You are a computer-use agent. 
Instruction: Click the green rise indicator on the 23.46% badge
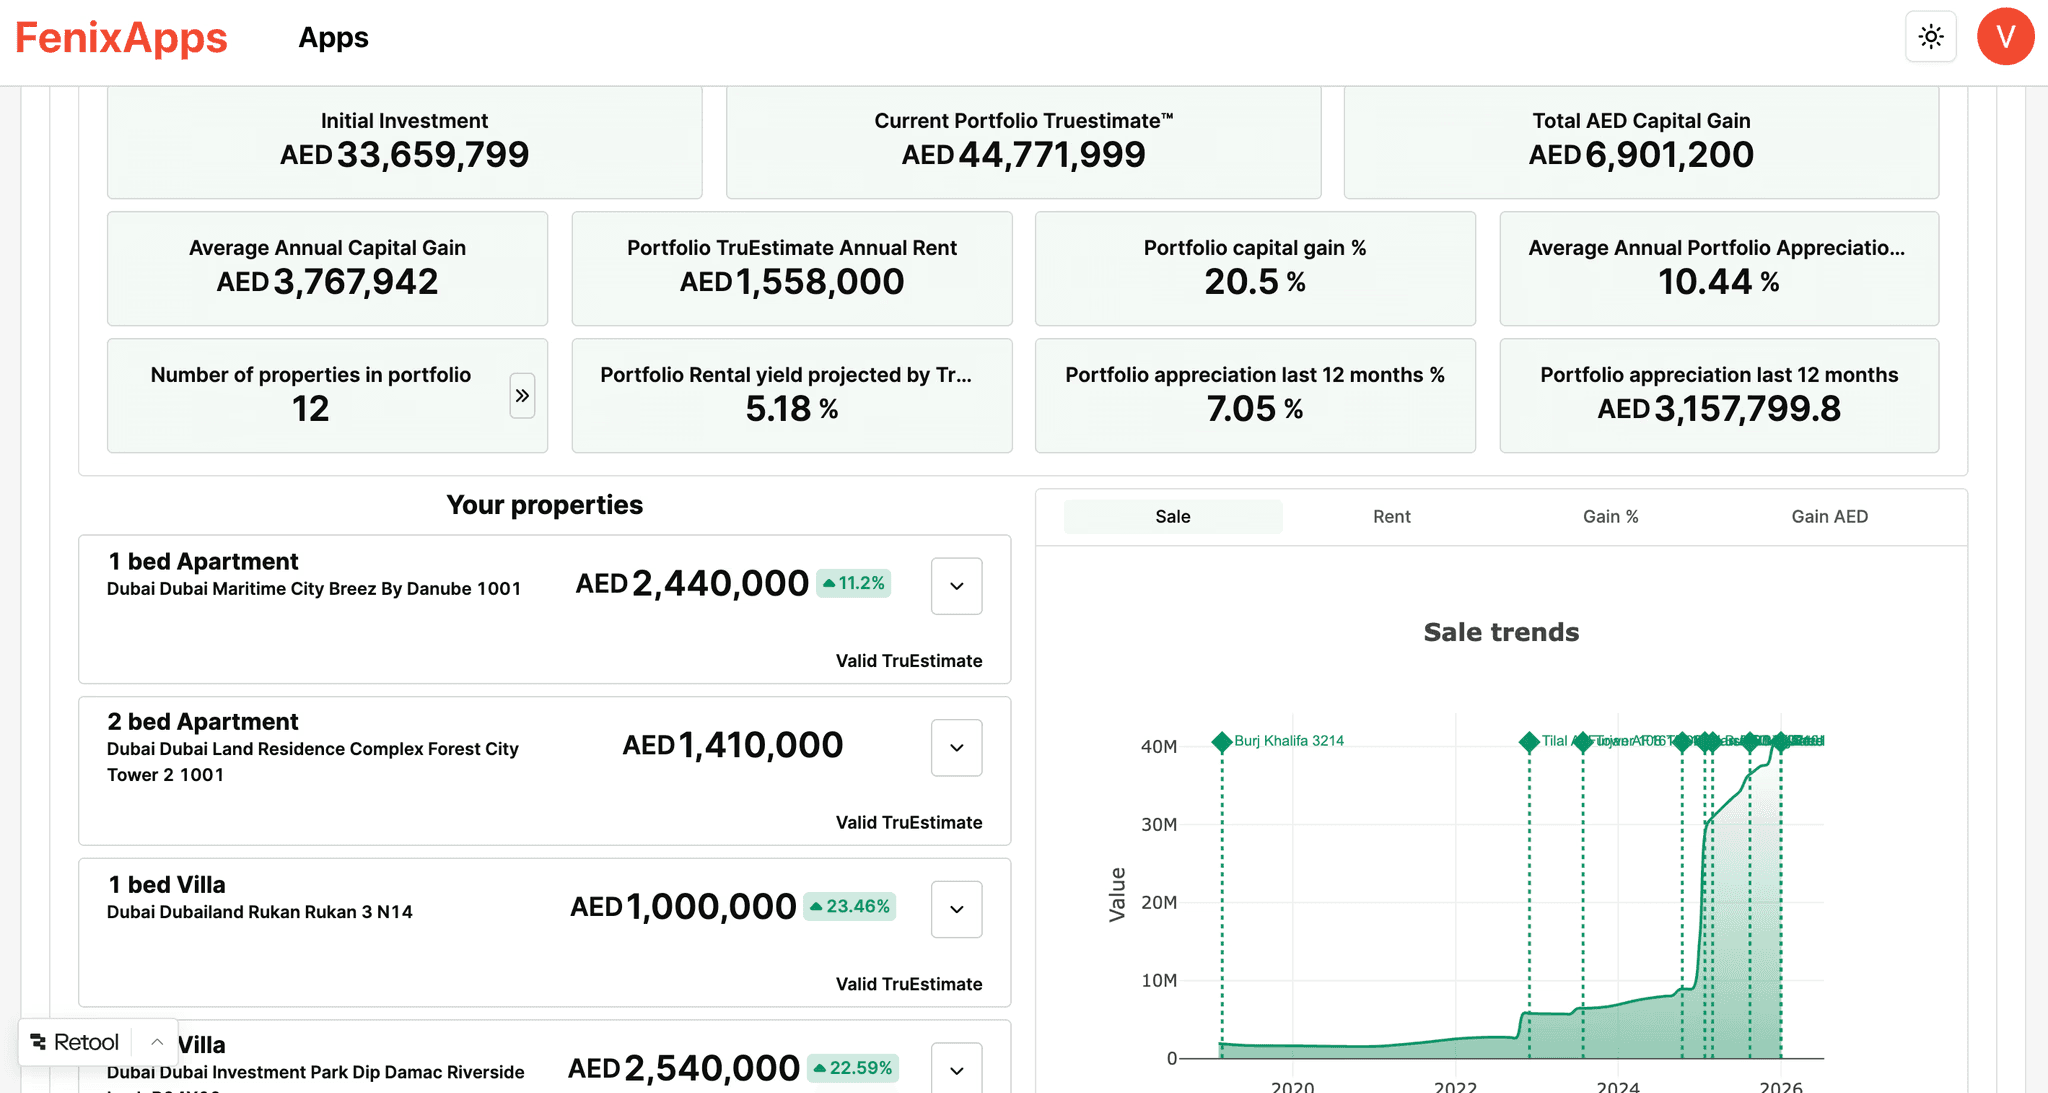pos(816,906)
